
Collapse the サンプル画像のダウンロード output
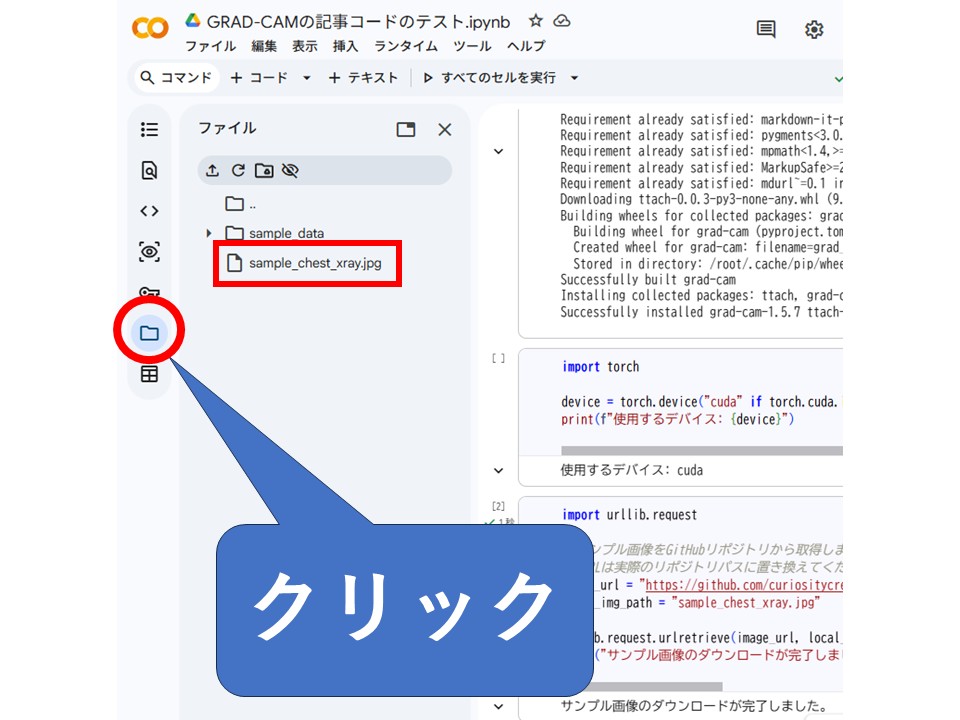(x=499, y=706)
